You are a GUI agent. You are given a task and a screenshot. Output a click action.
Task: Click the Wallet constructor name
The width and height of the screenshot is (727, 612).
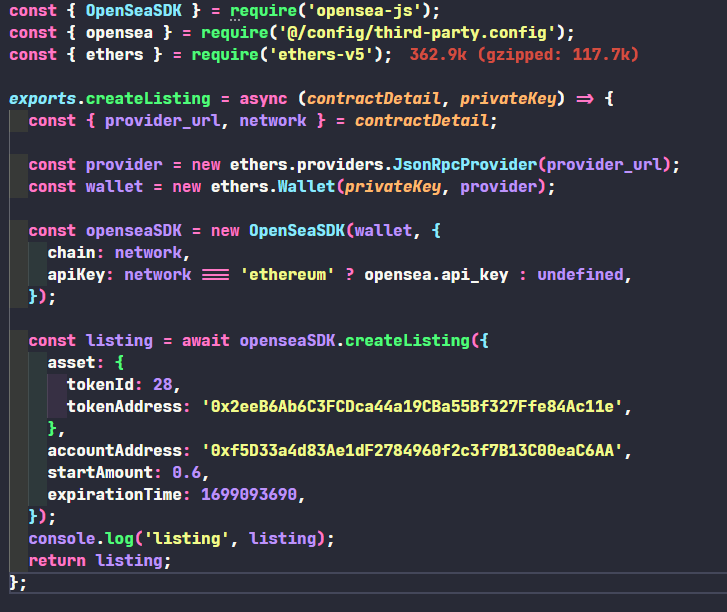coord(306,187)
